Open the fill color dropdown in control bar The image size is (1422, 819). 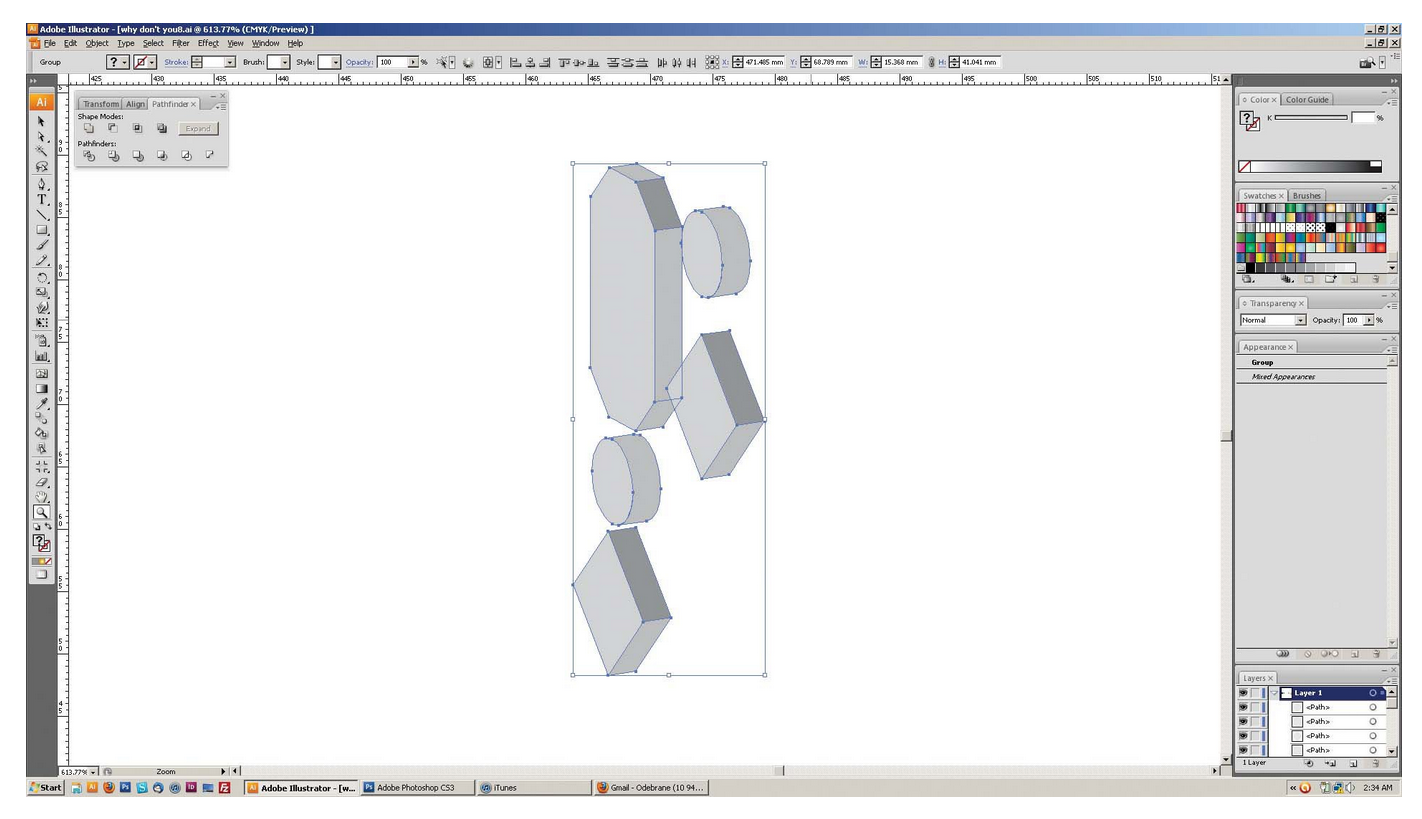tap(125, 62)
